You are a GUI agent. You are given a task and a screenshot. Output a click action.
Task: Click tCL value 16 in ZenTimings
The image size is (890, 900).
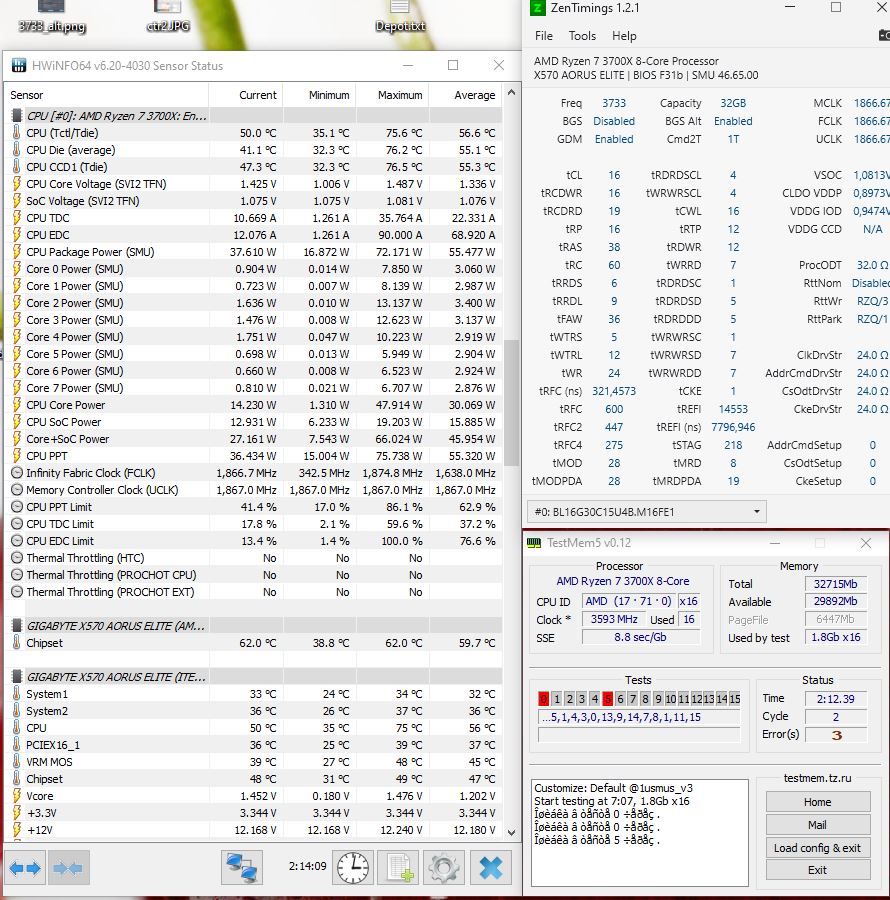click(x=614, y=175)
